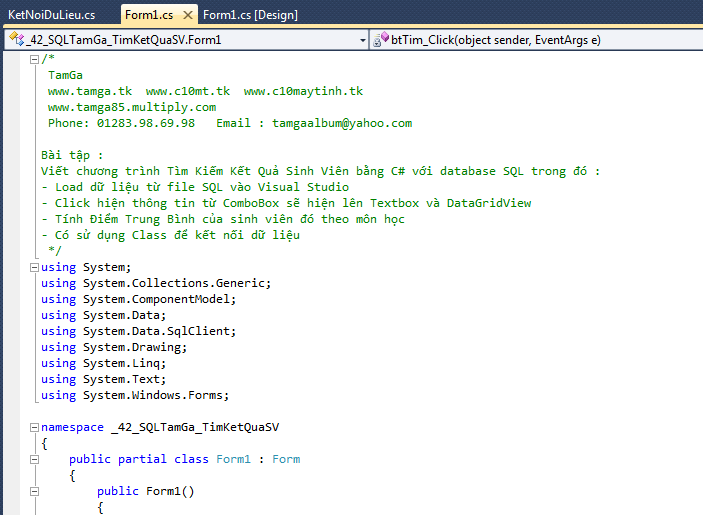Click the line starting 'Viết chương trình Tìm Kiếm'
The height and width of the screenshot is (515, 703).
click(x=320, y=171)
